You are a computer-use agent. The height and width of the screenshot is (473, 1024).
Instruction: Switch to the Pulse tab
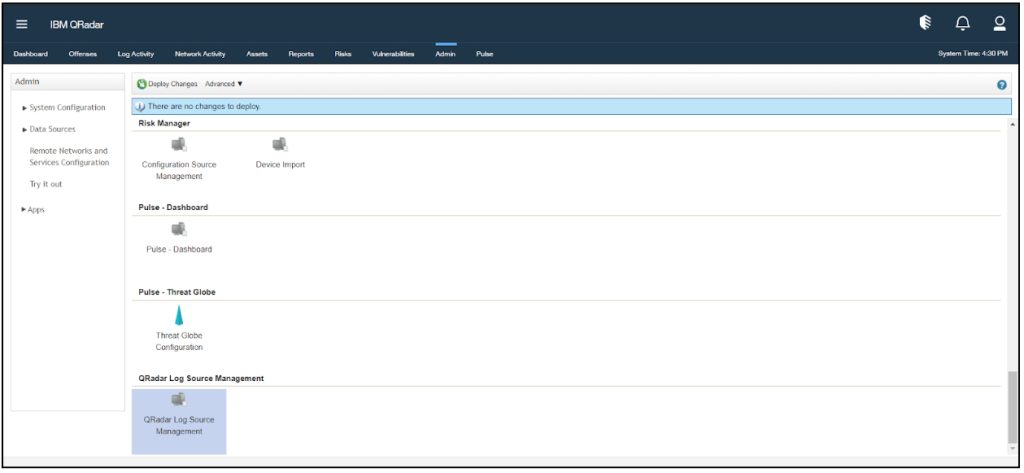[485, 54]
